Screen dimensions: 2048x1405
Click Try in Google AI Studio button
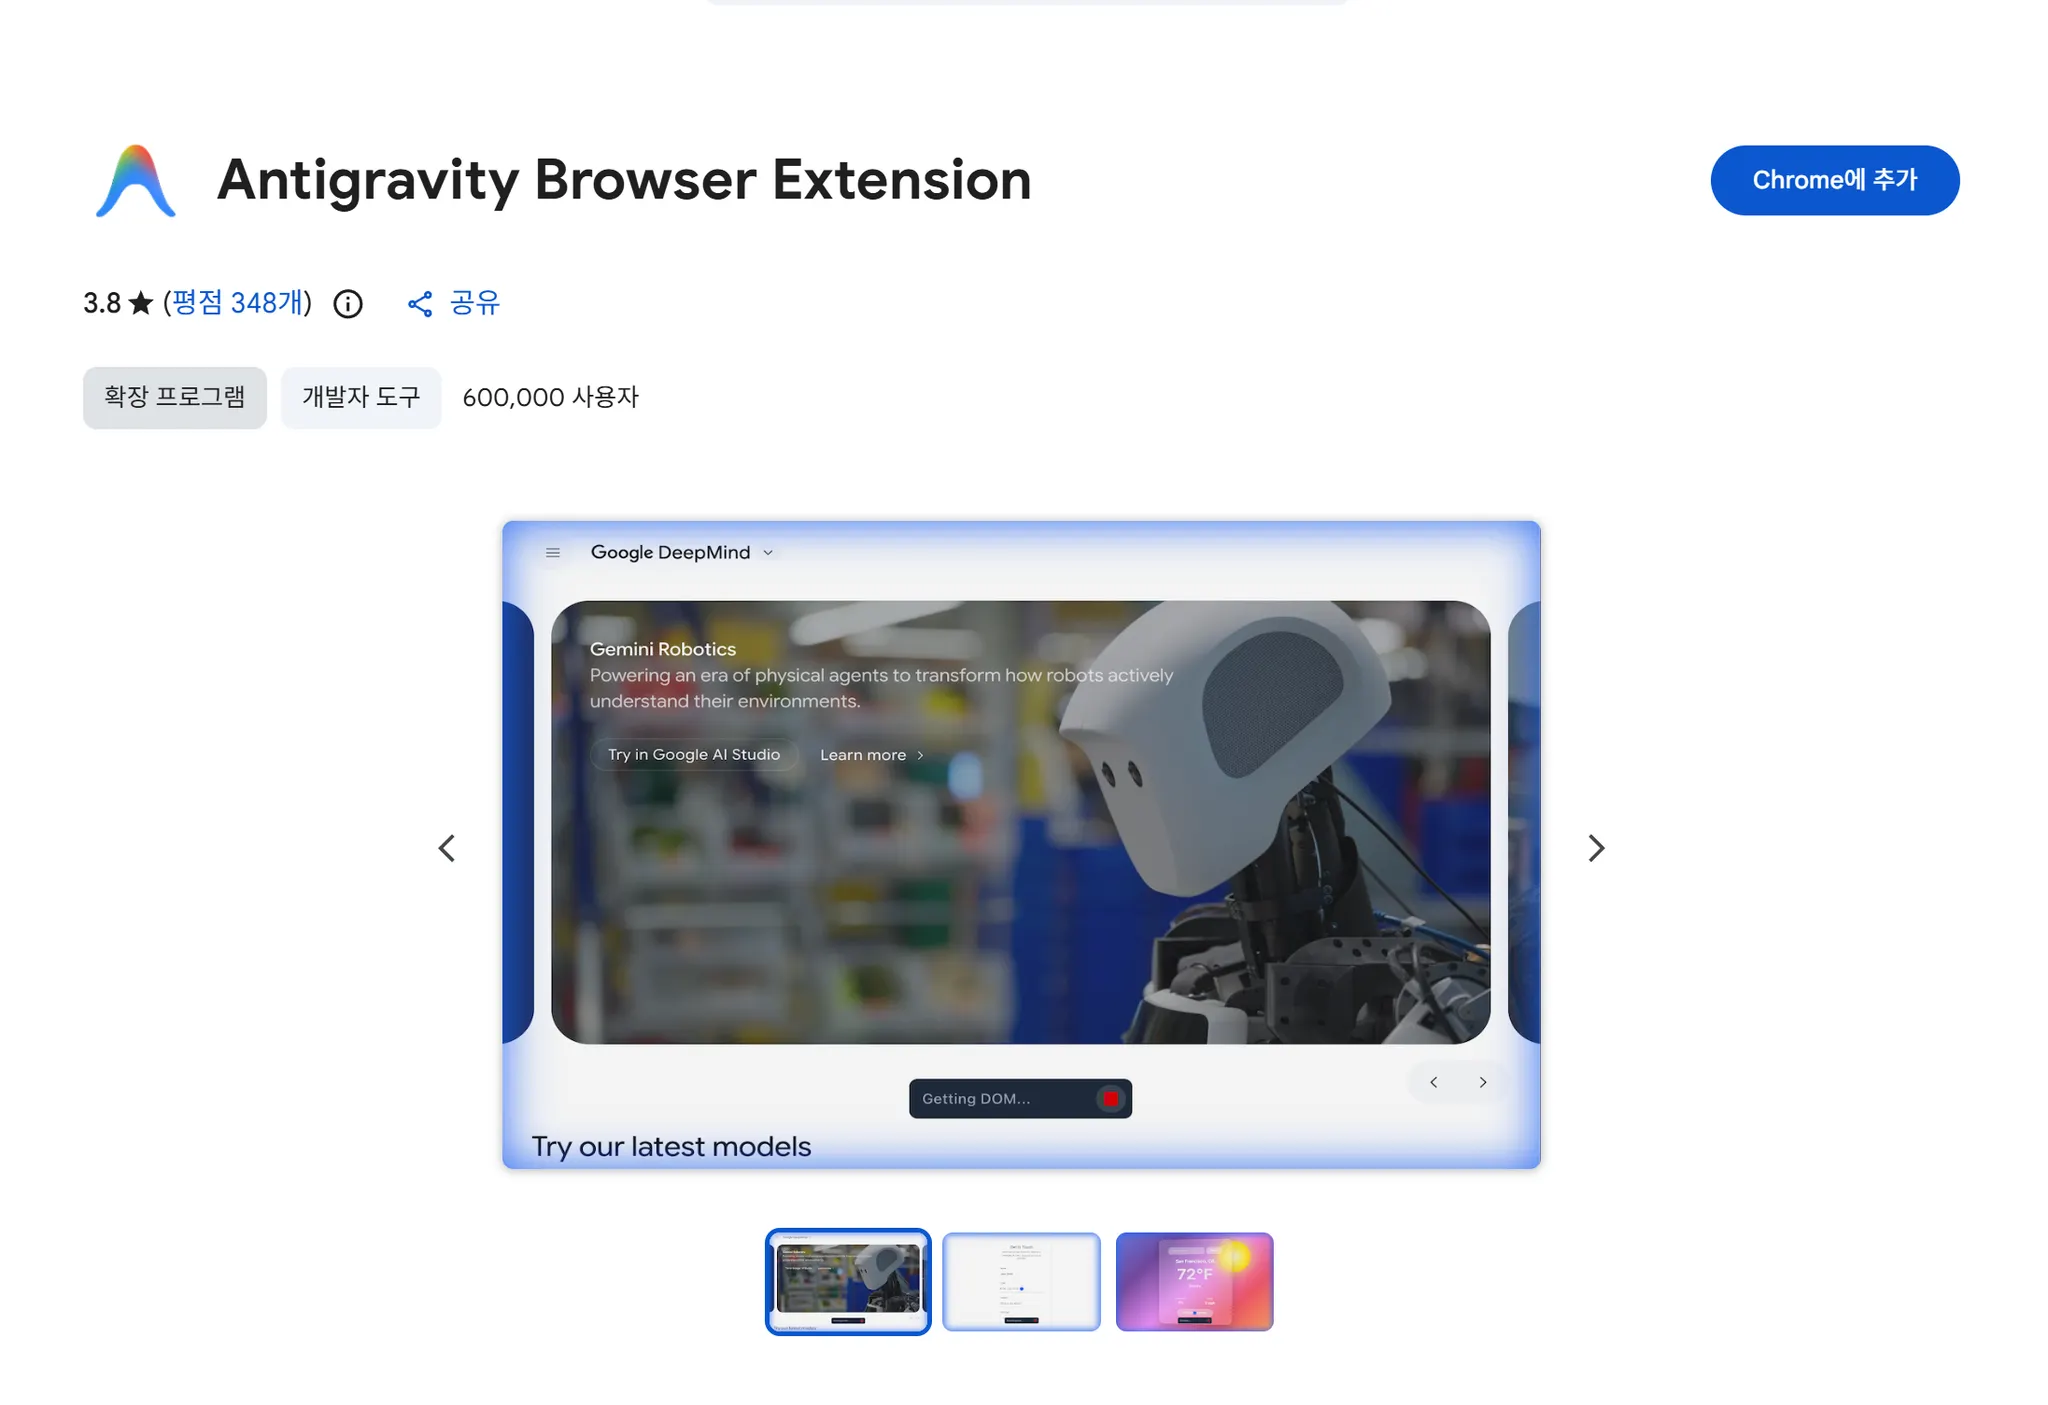(694, 754)
